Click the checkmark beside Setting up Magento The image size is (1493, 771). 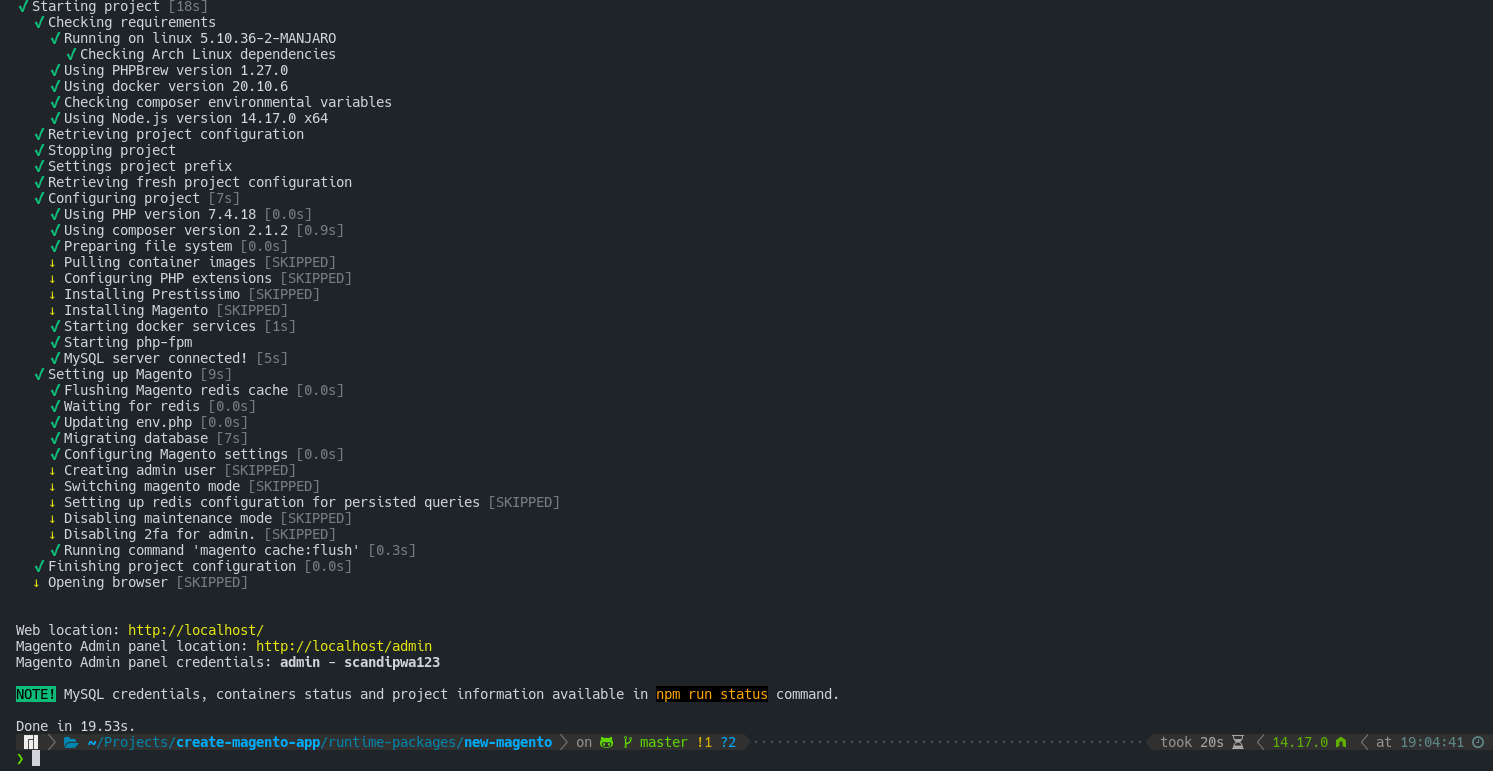39,374
